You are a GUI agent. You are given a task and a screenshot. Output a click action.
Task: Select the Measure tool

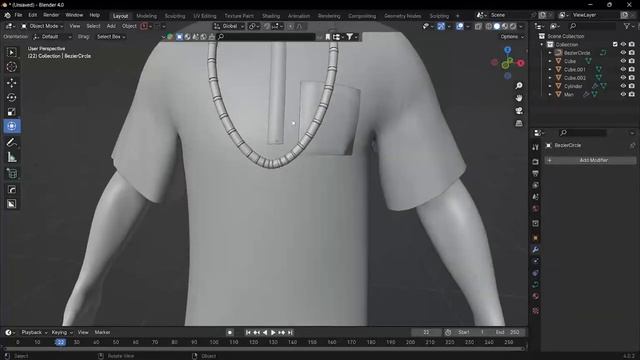[x=11, y=157]
